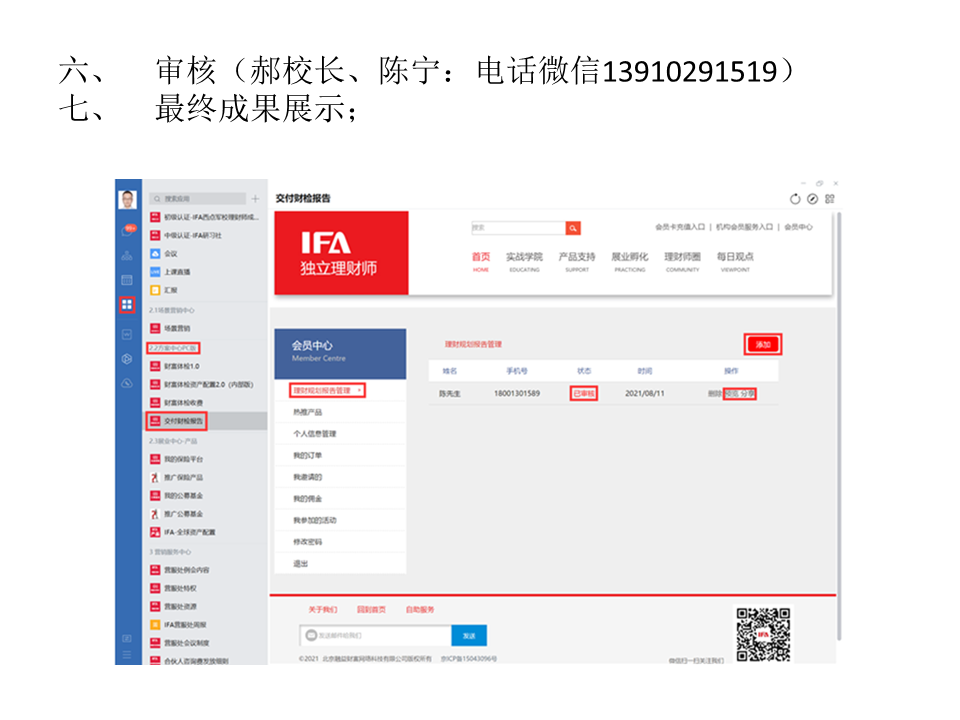Click the 回到首页 footer link

pos(371,610)
